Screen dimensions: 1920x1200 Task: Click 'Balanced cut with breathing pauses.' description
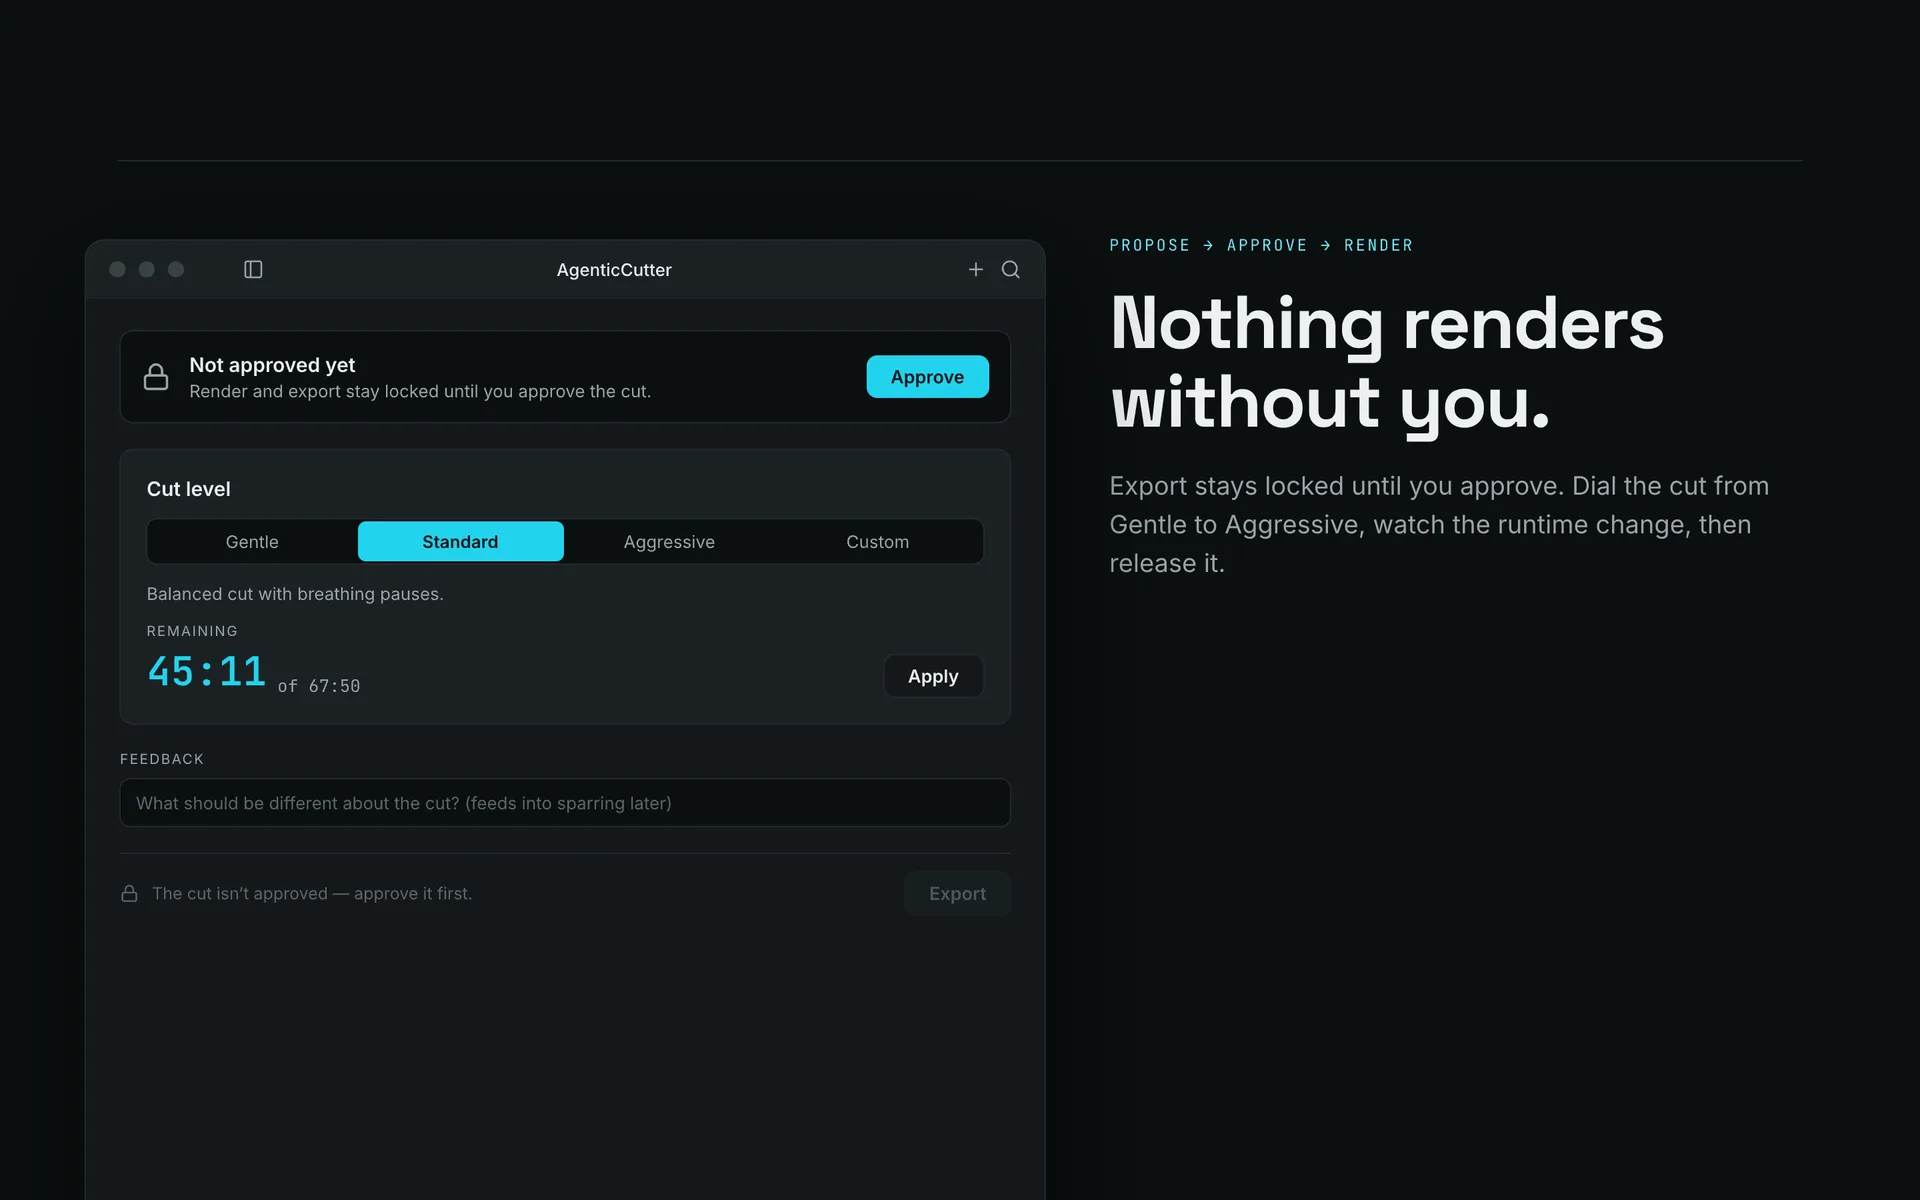coord(295,594)
